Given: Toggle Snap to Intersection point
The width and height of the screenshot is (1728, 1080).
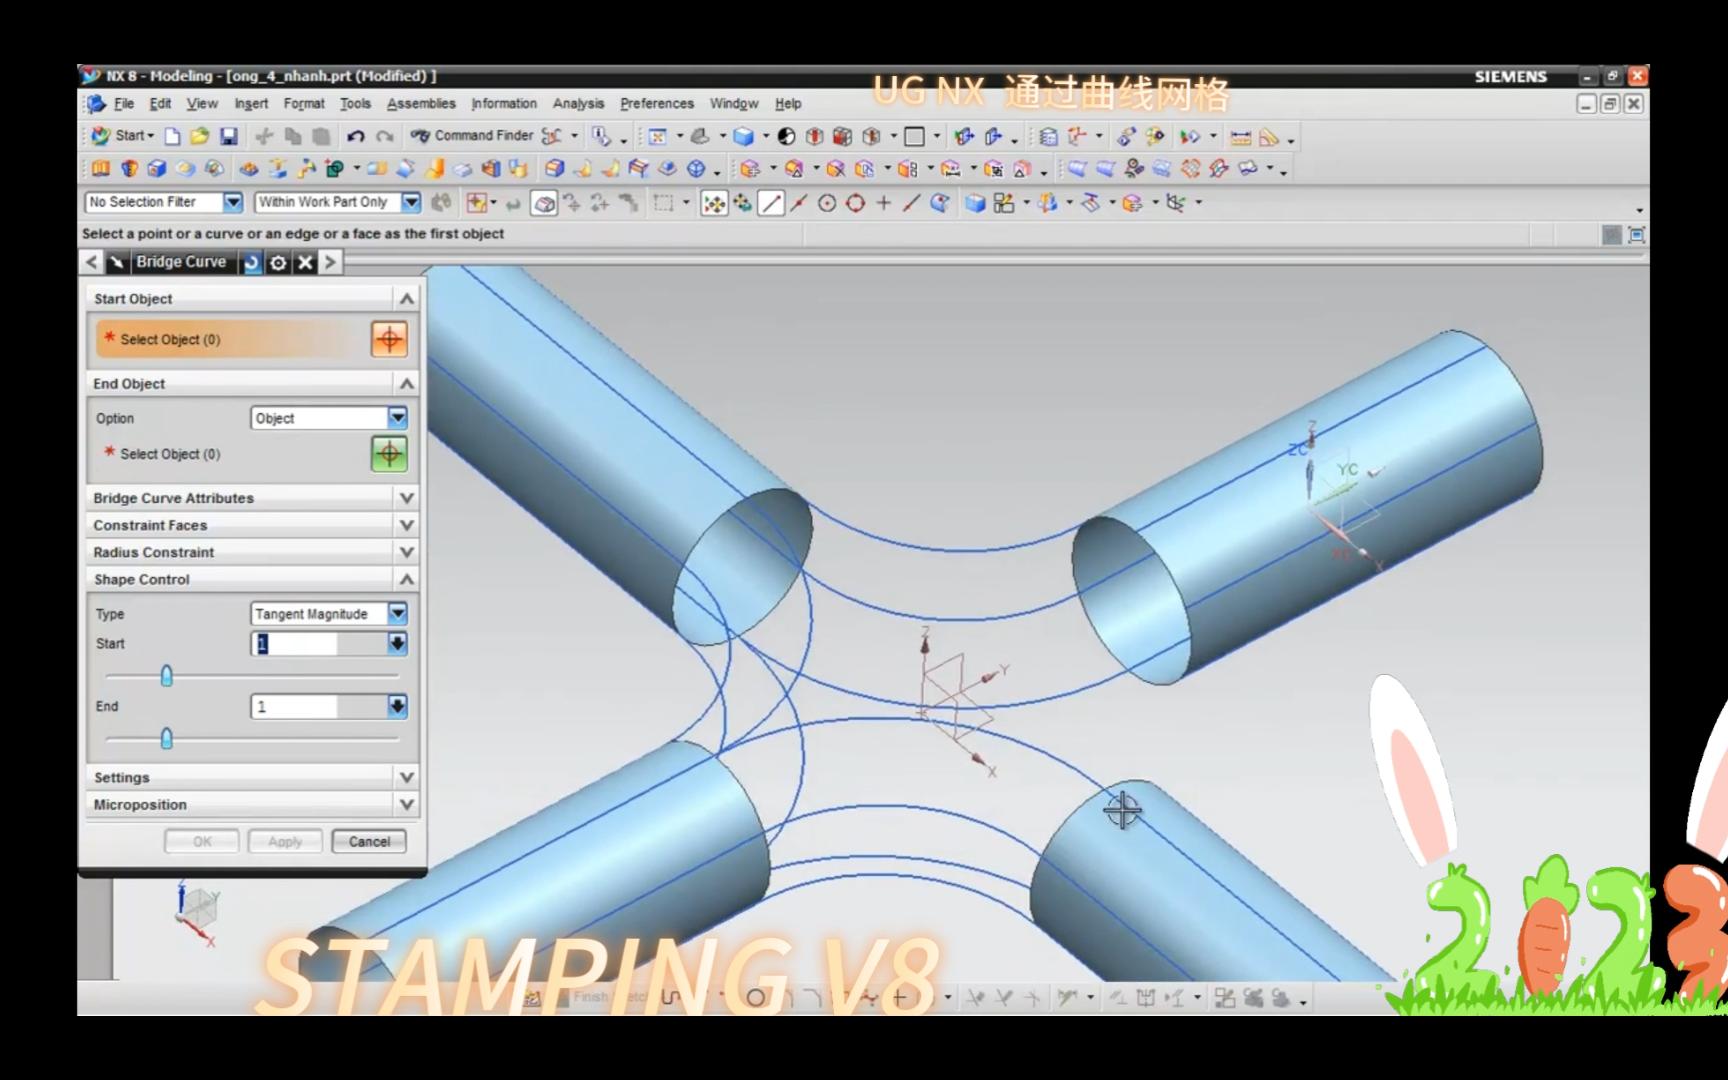Looking at the screenshot, I should coord(884,203).
